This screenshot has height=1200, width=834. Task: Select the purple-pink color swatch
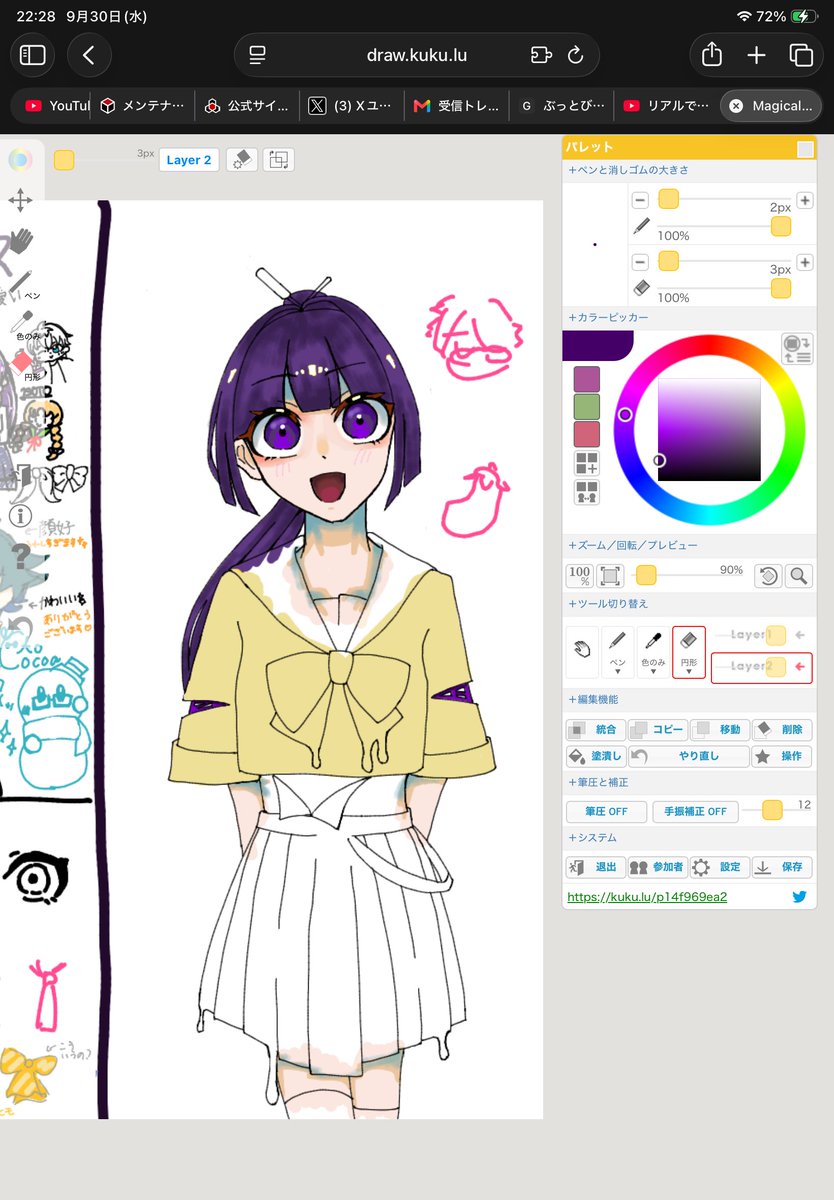(586, 379)
